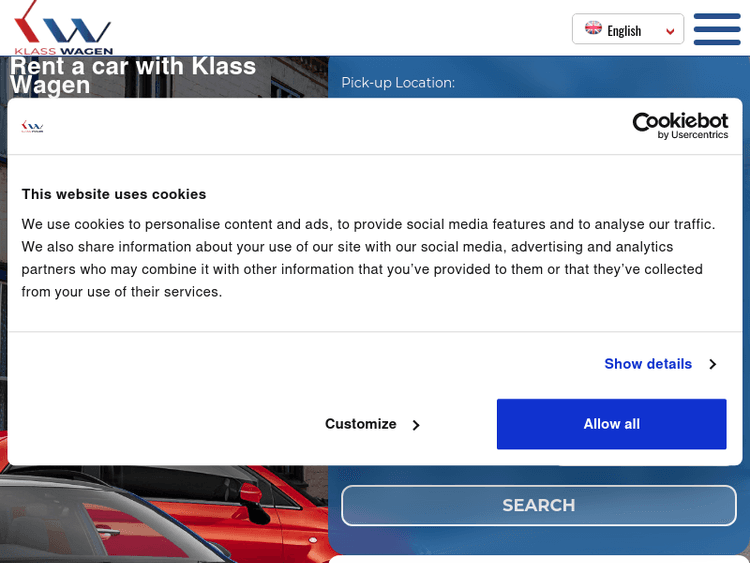Screen dimensions: 750x563
Task: Click the SEARCH button
Action: [539, 505]
